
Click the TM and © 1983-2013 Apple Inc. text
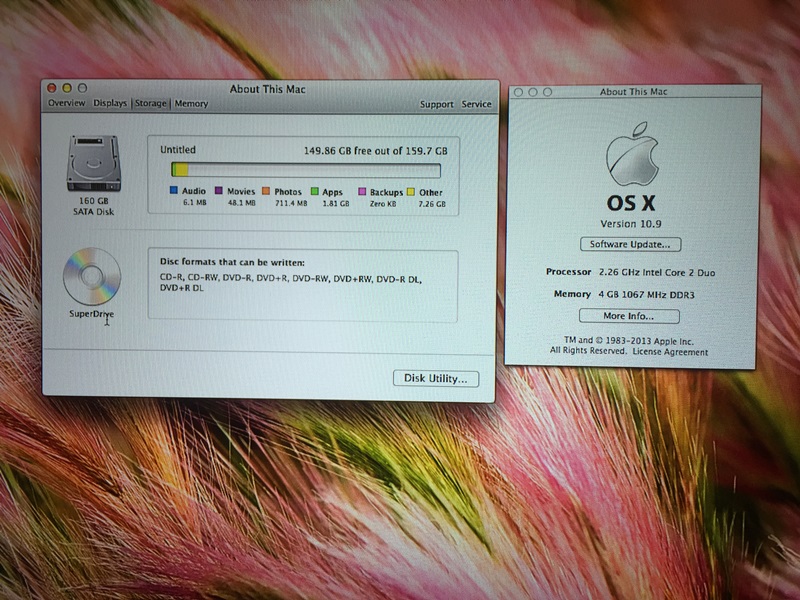coord(629,341)
